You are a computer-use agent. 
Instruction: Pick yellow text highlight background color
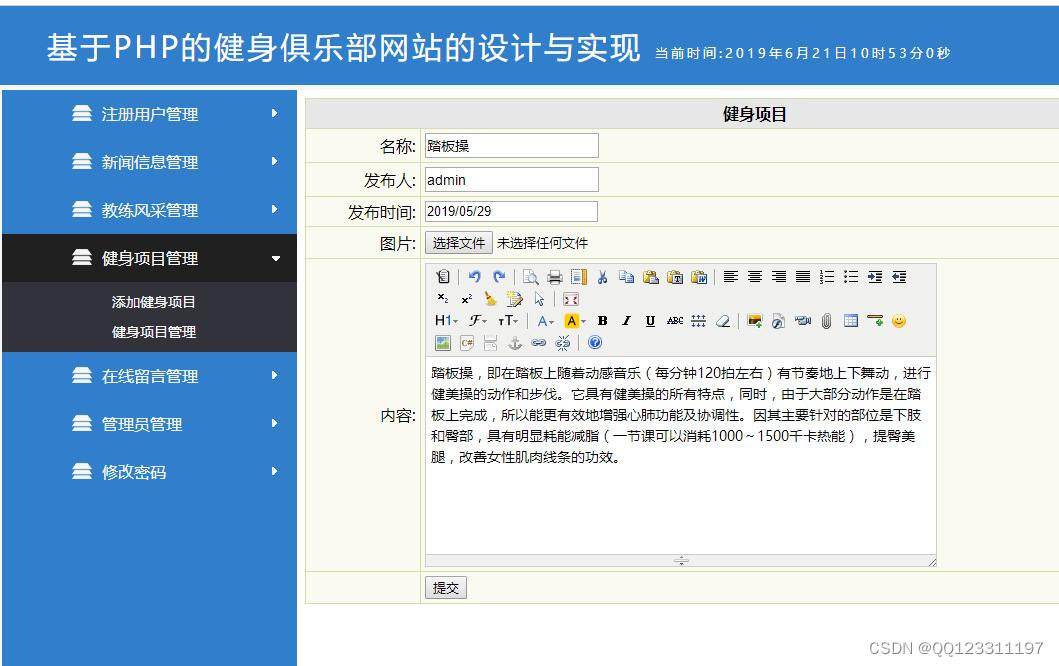pyautogui.click(x=575, y=321)
